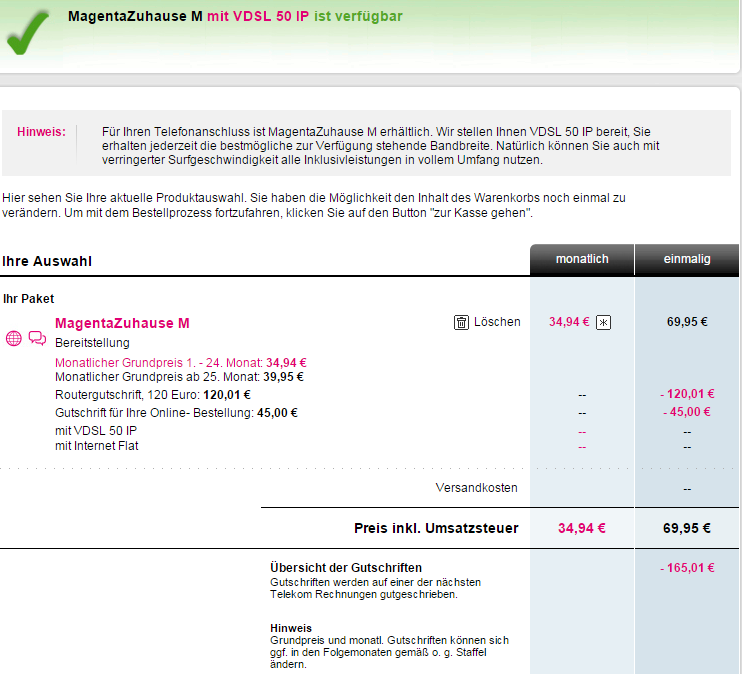Click the green availability checkmark
The width and height of the screenshot is (742, 674).
point(27,33)
